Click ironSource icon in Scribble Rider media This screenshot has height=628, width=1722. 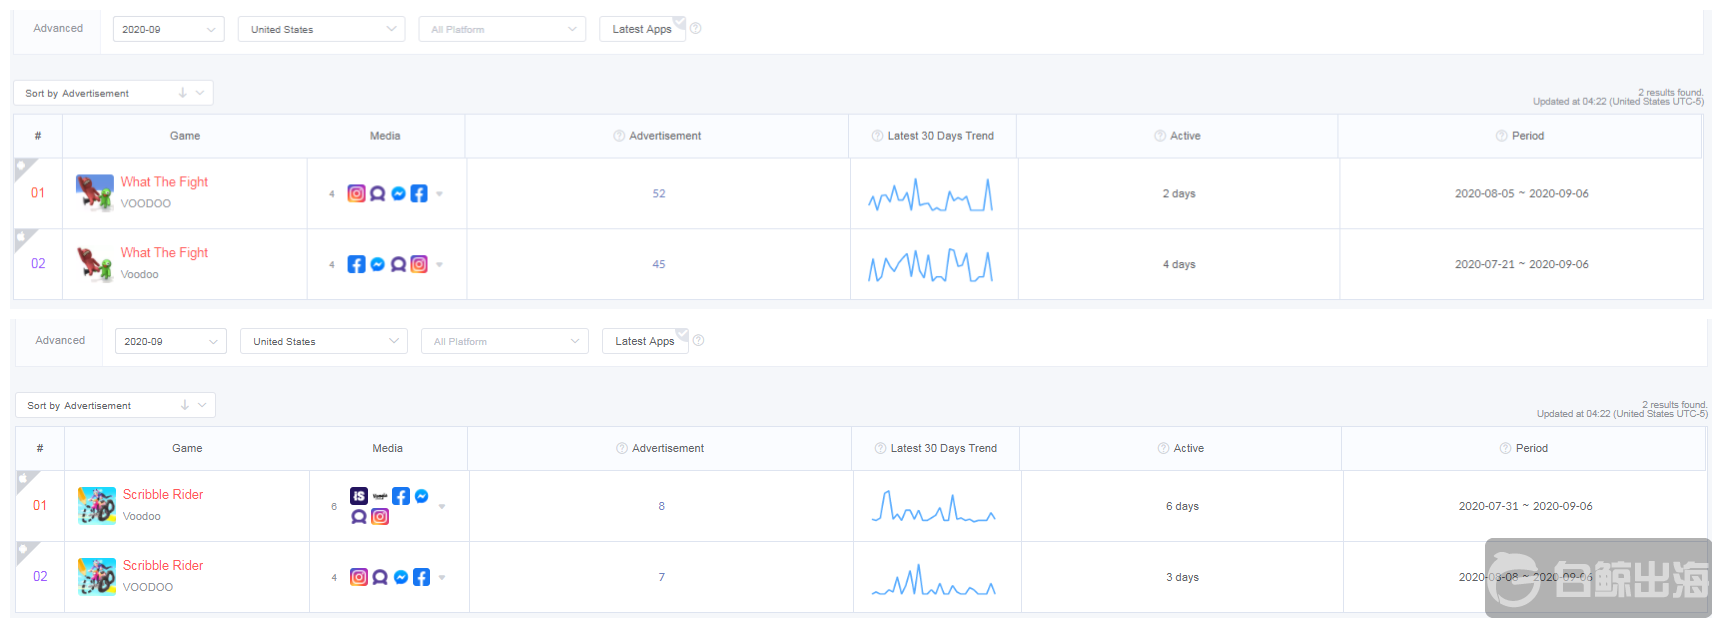pos(359,496)
